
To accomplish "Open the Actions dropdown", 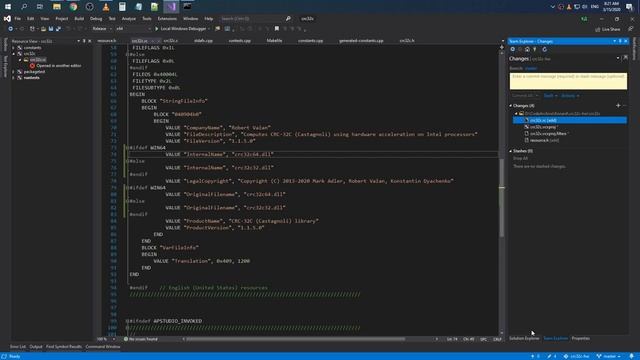I will pyautogui.click(x=570, y=96).
